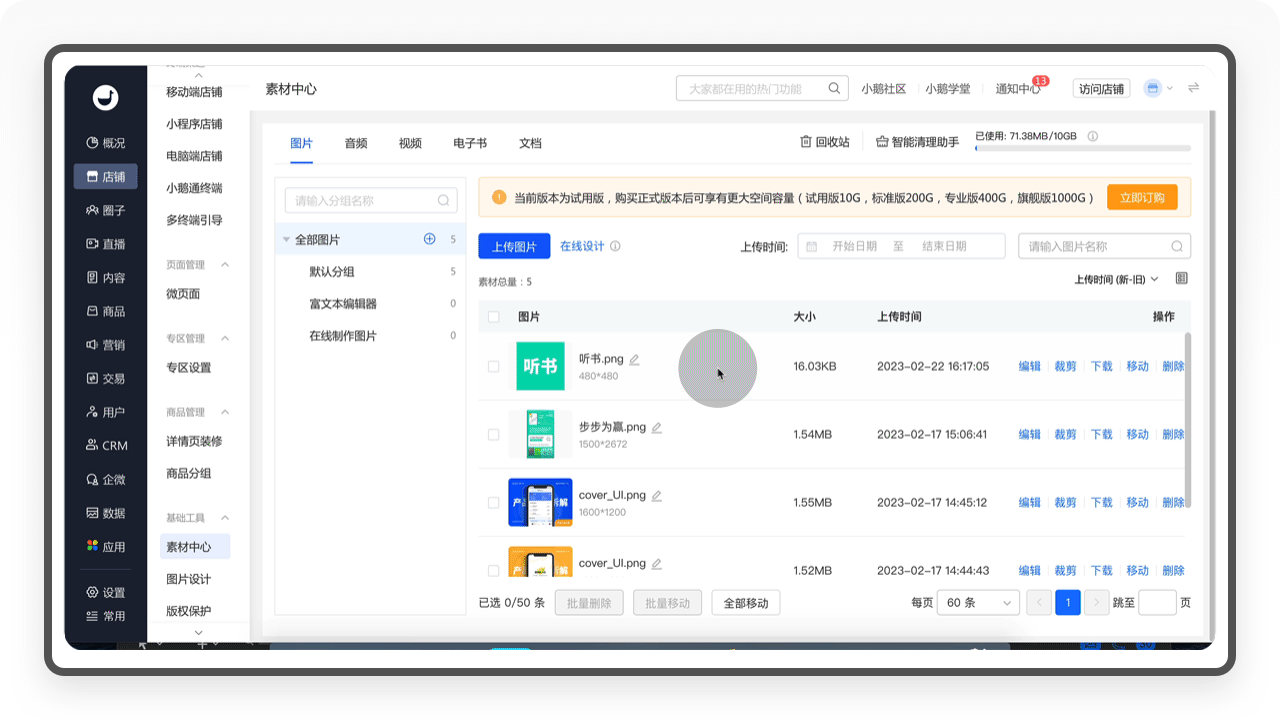Viewport: 1280px width, 720px height.
Task: Open CRM in the sidebar
Action: [x=105, y=446]
